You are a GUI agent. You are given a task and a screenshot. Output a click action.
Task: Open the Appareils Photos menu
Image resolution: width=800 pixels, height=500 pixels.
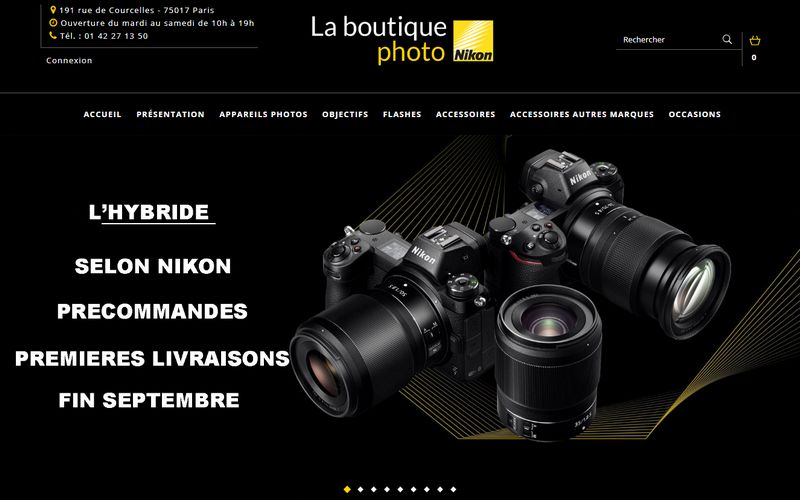point(263,114)
